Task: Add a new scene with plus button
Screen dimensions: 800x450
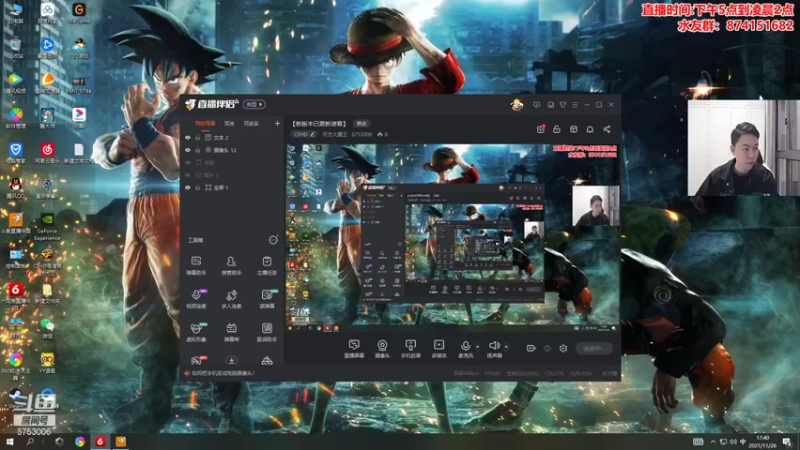Action: click(277, 123)
